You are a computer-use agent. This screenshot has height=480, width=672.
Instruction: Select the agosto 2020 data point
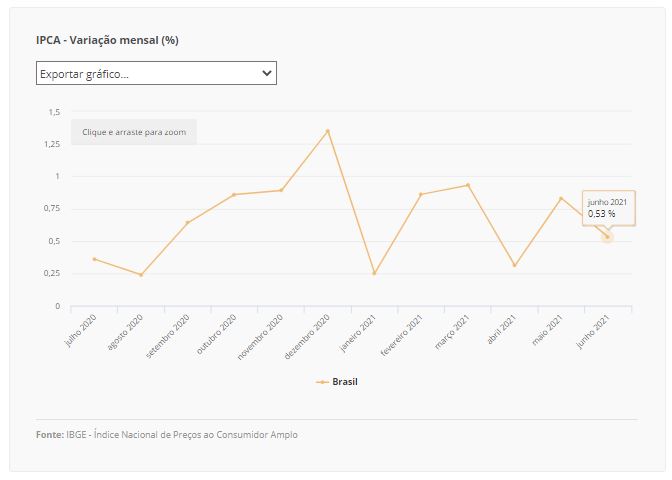click(141, 275)
